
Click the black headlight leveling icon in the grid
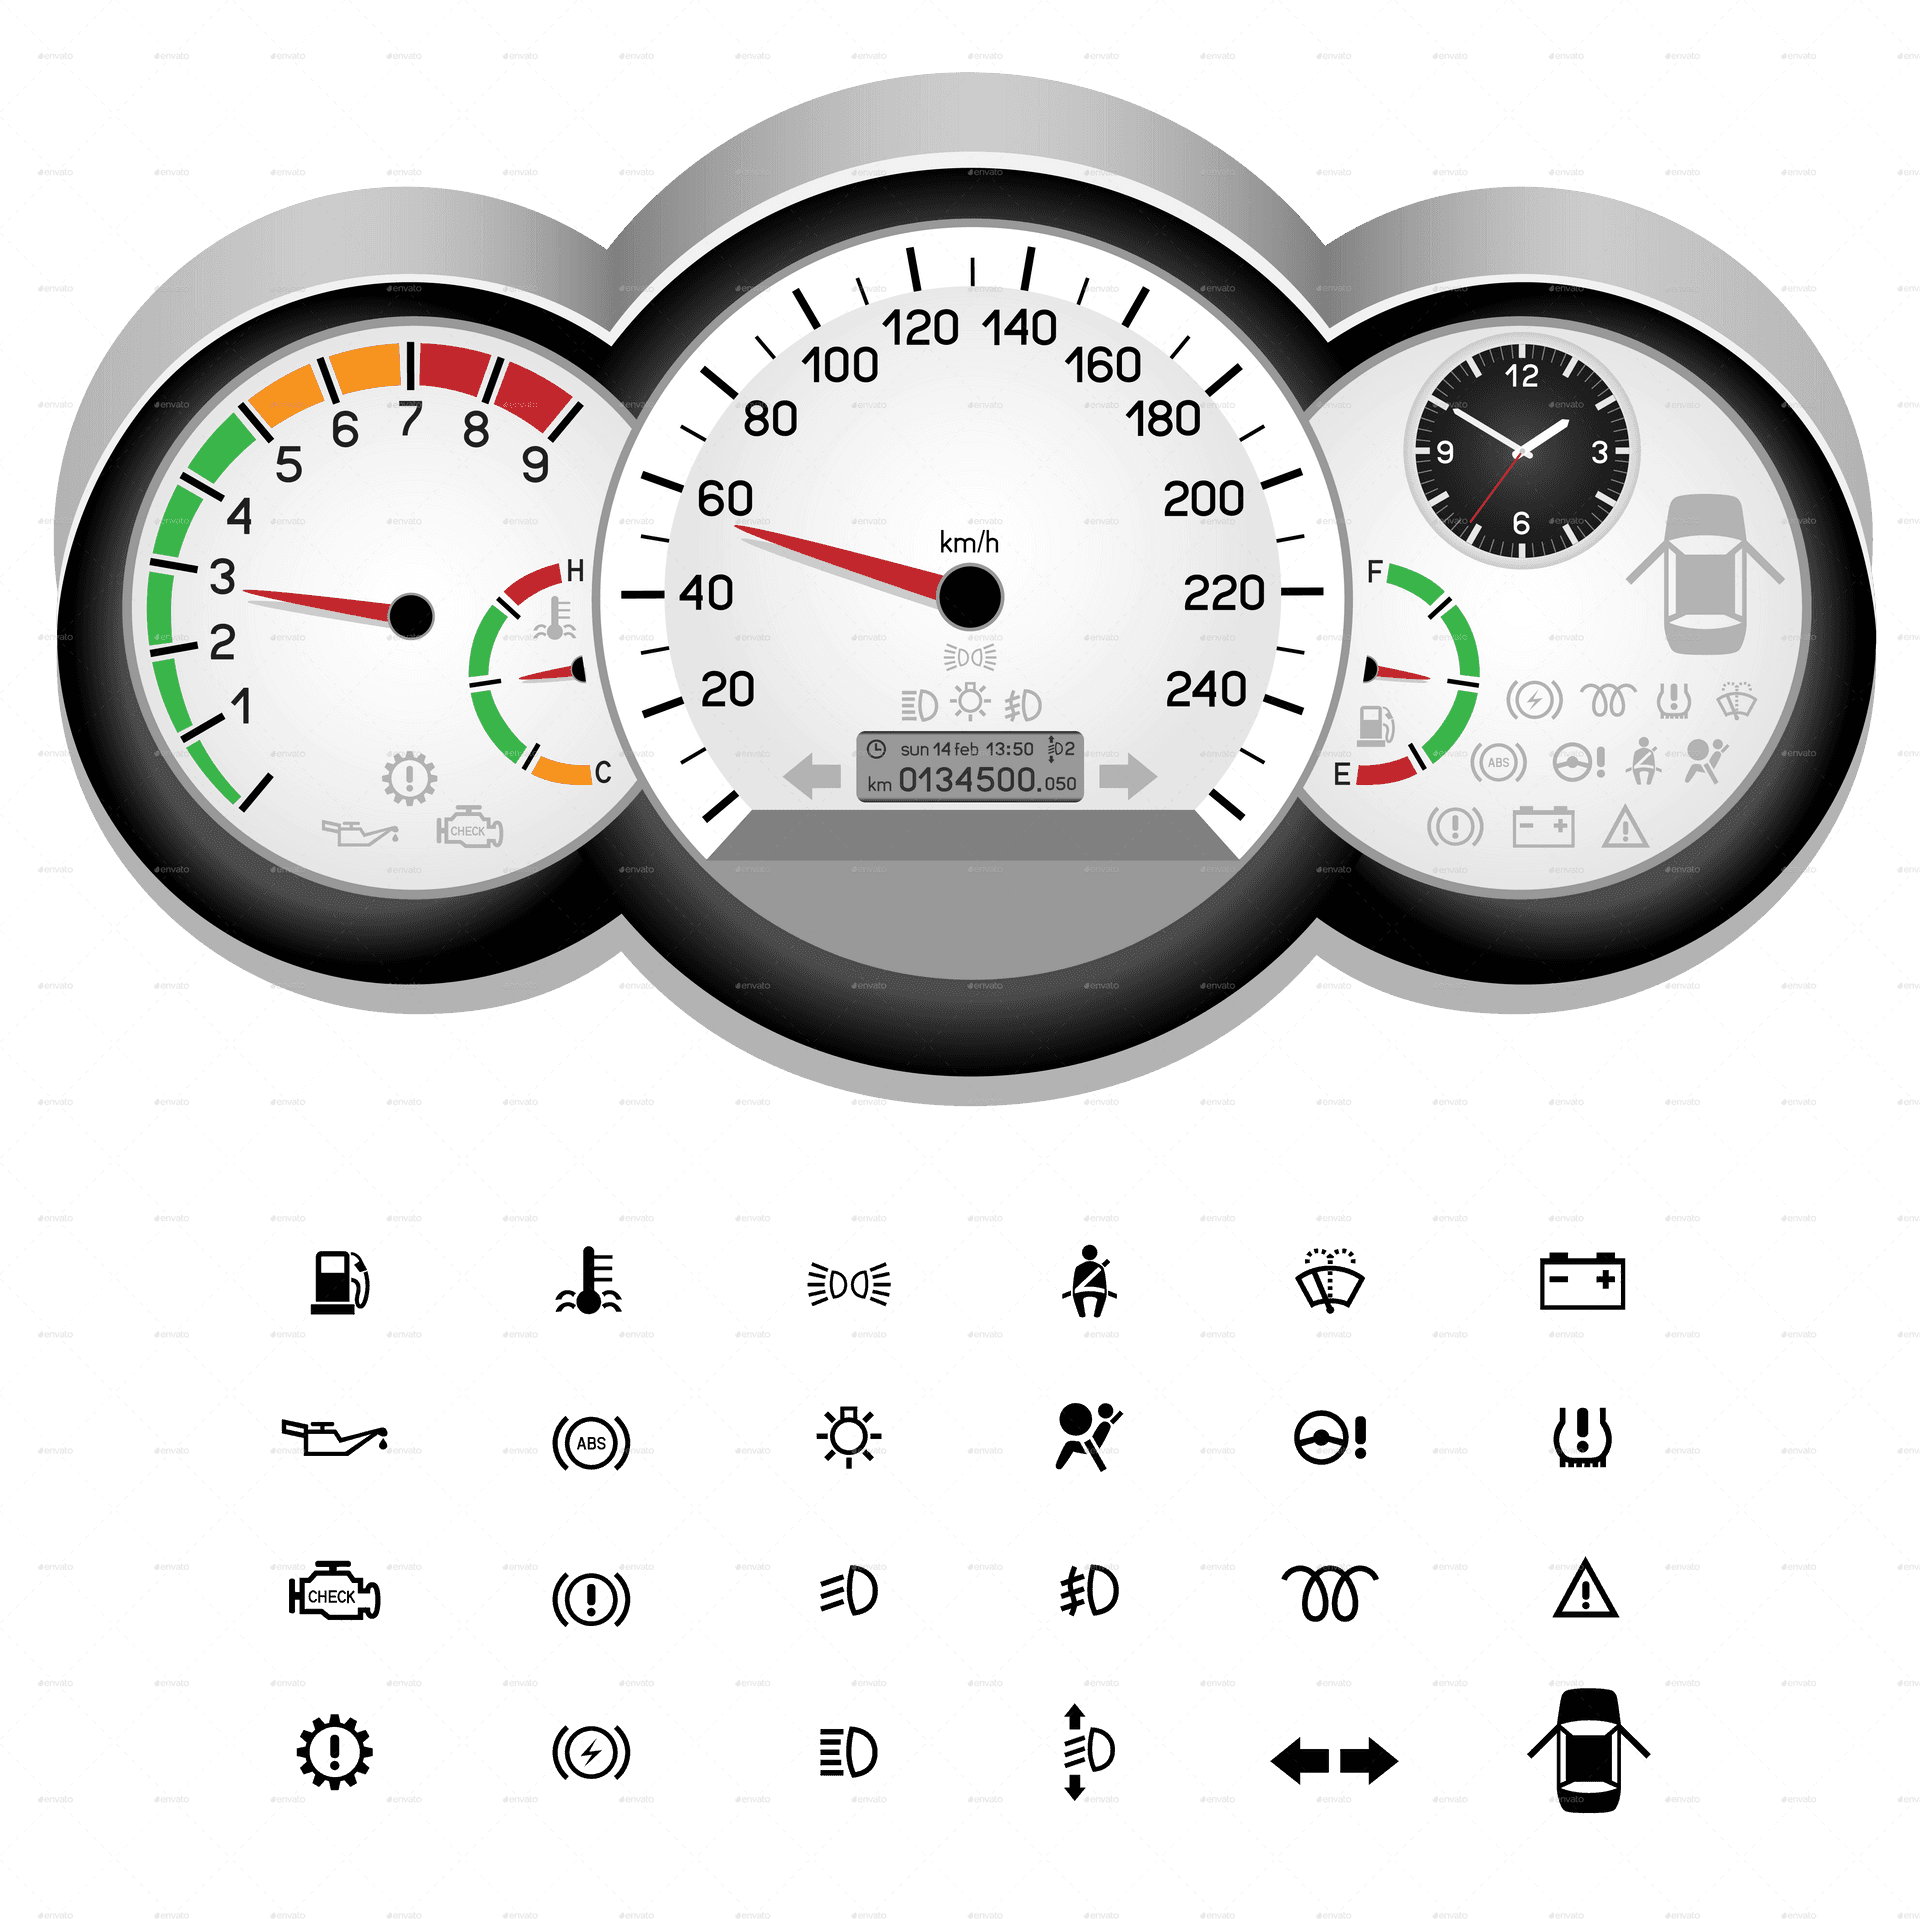pos(1089,1752)
